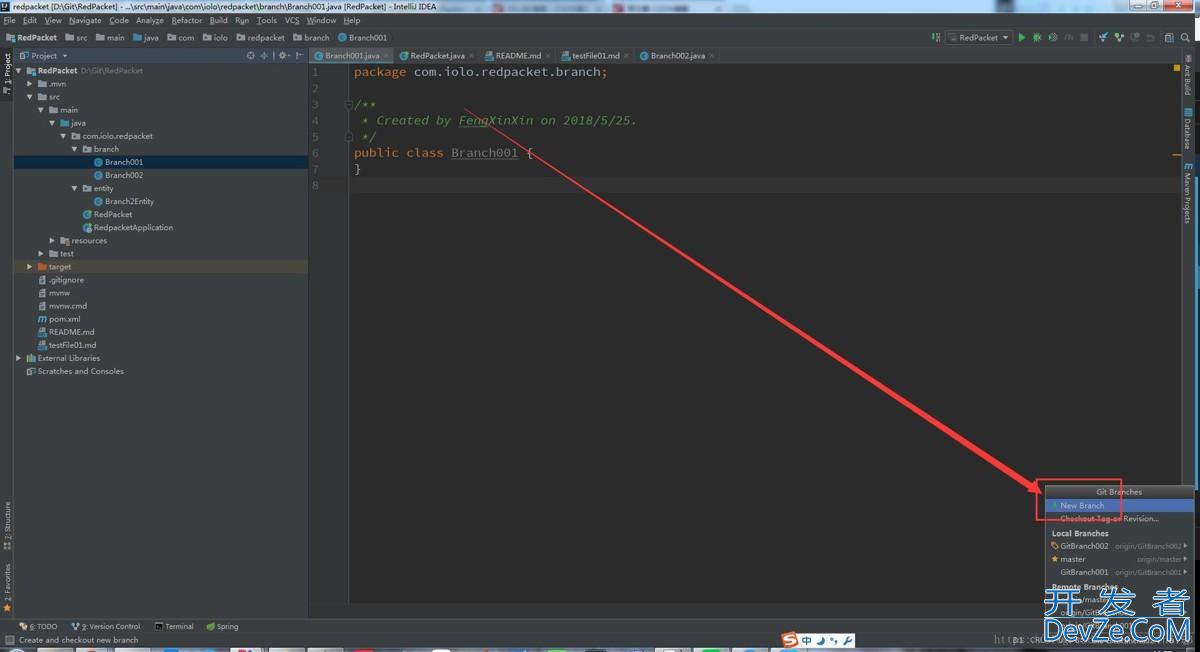Hide the Project panel with the hide icon
This screenshot has height=652, width=1200.
(299, 56)
